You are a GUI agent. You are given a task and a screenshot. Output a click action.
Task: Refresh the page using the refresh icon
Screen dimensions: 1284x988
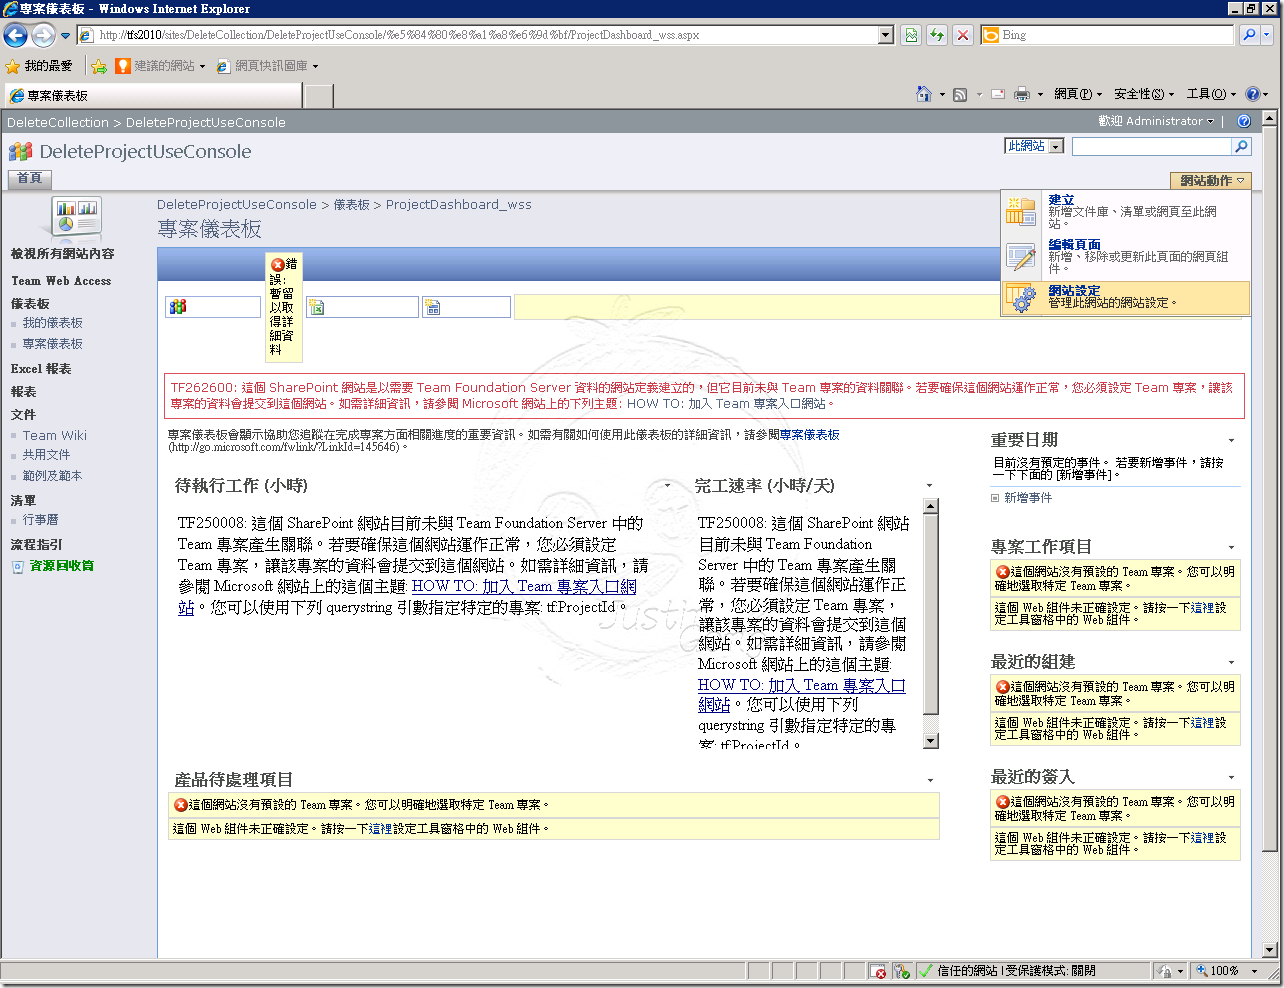937,35
